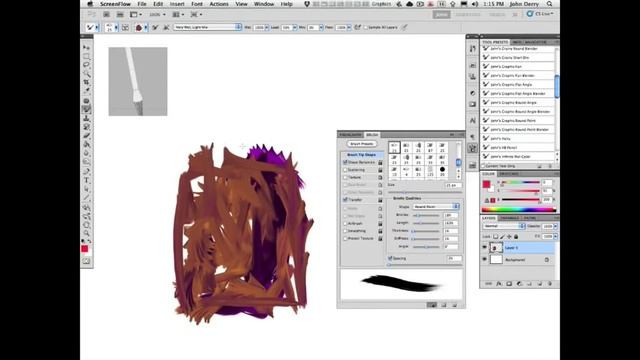The image size is (640, 360).
Task: Select the Move tool
Action: [87, 47]
